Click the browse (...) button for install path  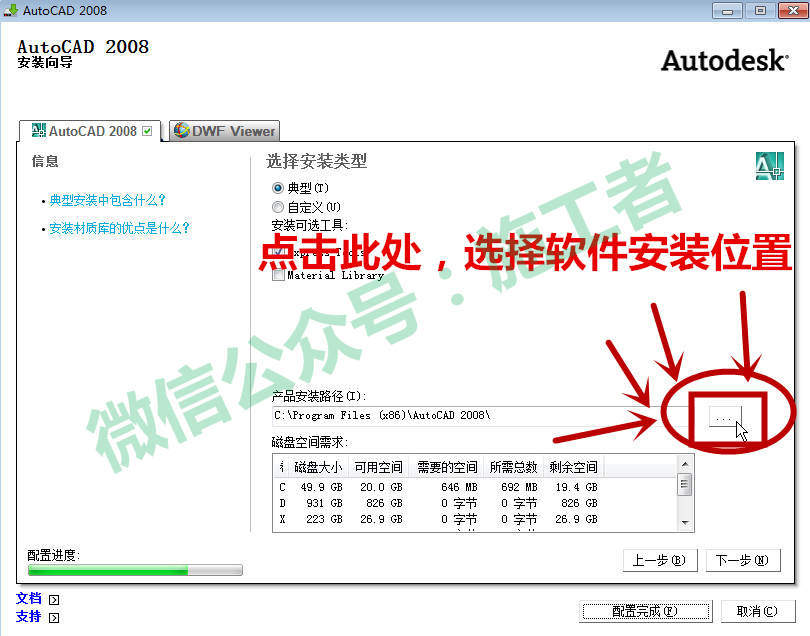725,416
